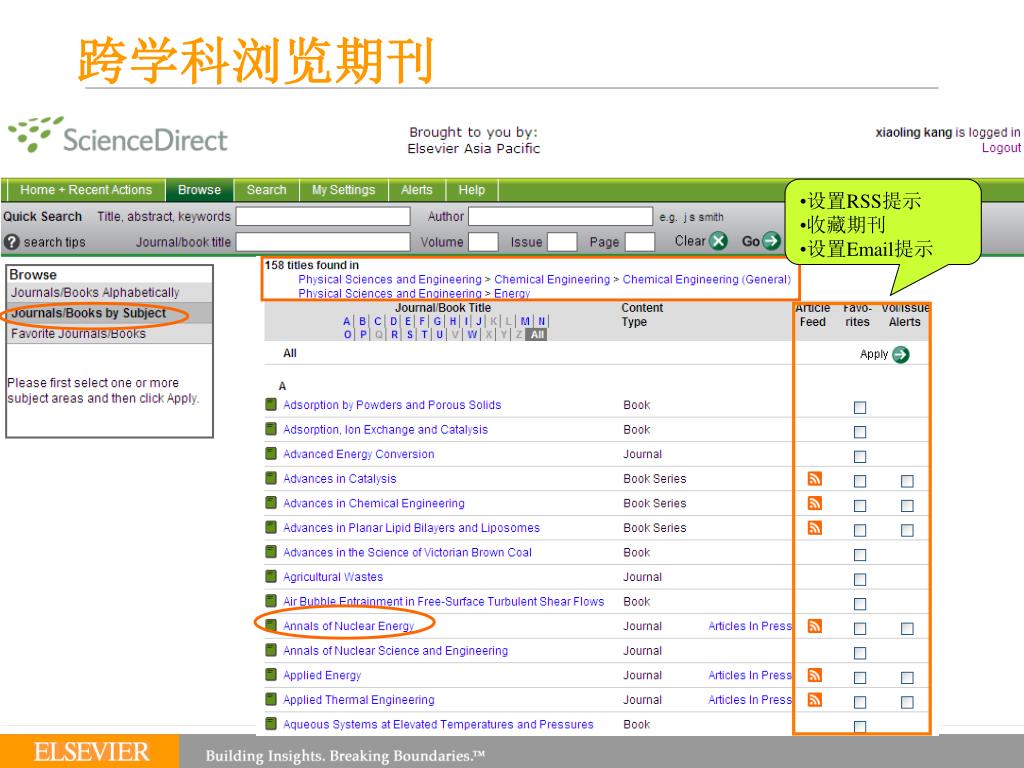The width and height of the screenshot is (1024, 768).
Task: Click the ScienceDirect logo
Action: (118, 135)
